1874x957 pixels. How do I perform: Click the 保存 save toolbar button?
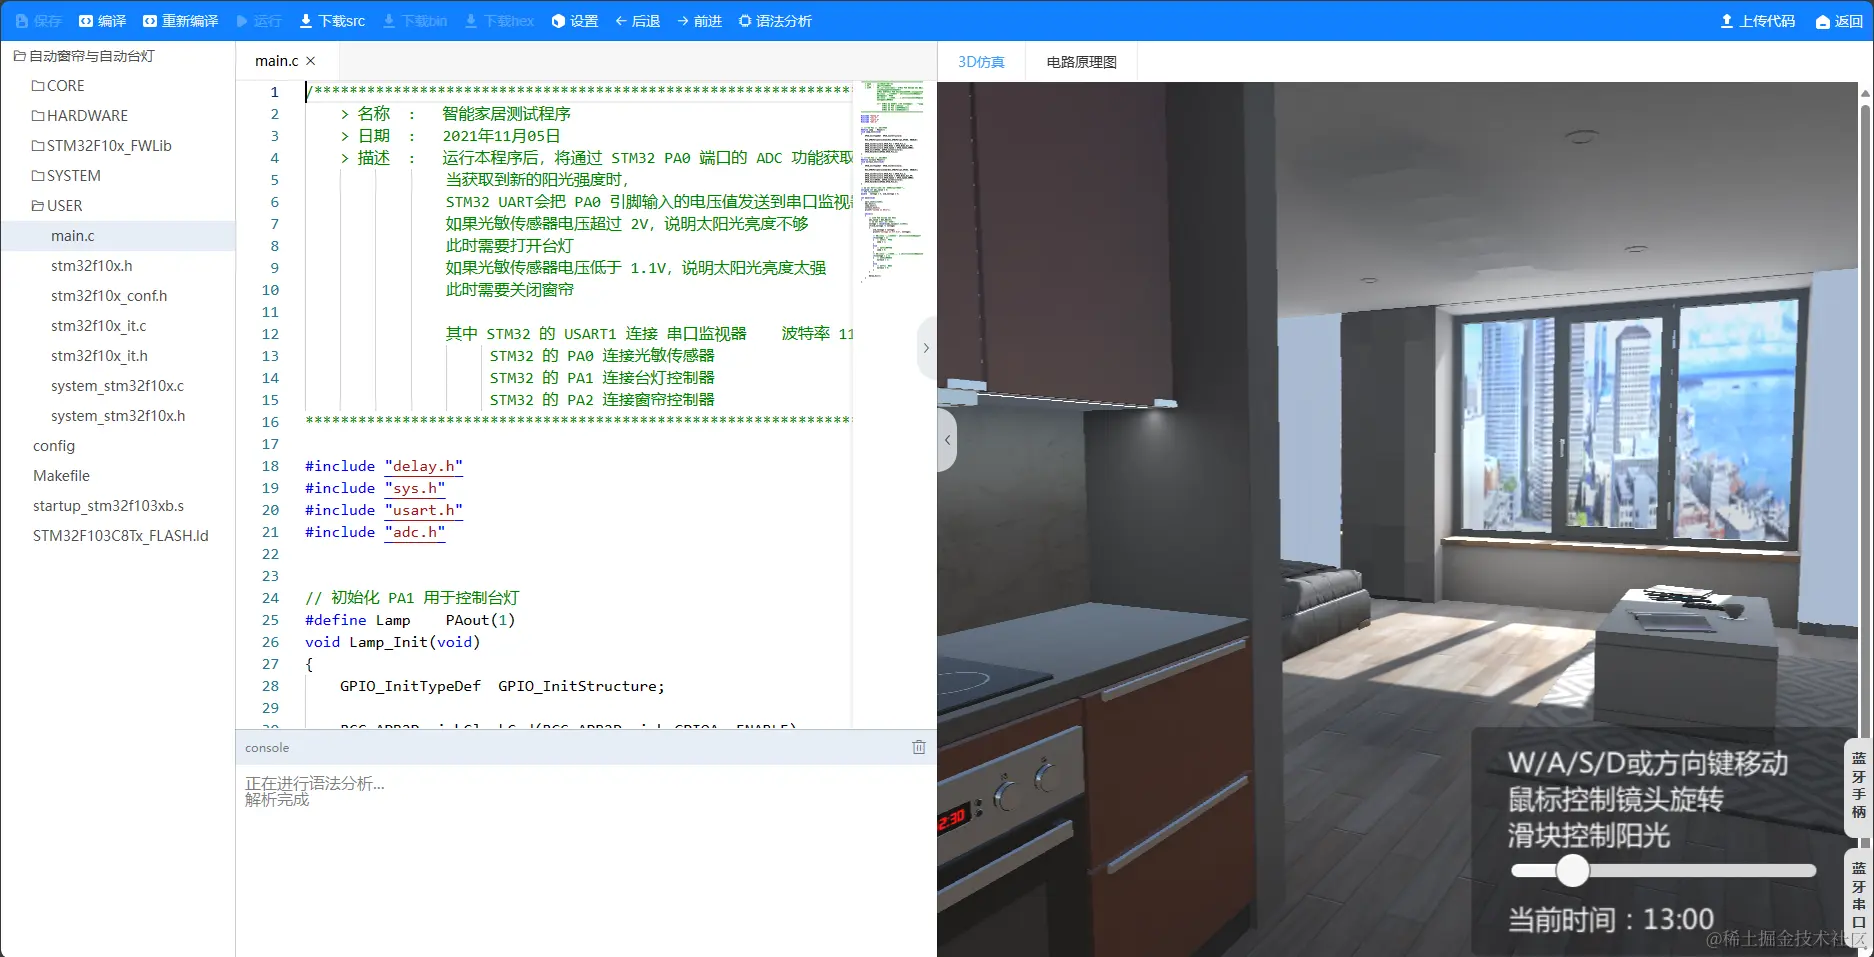point(39,21)
